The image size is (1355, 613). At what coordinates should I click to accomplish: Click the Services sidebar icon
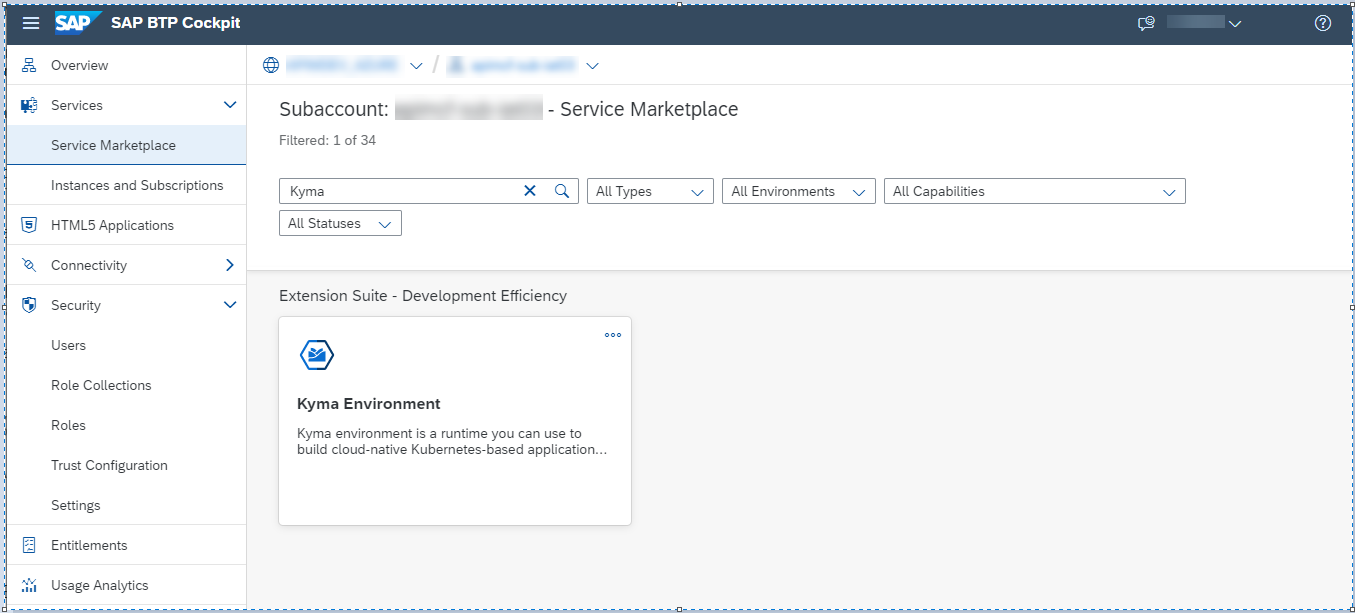(29, 105)
